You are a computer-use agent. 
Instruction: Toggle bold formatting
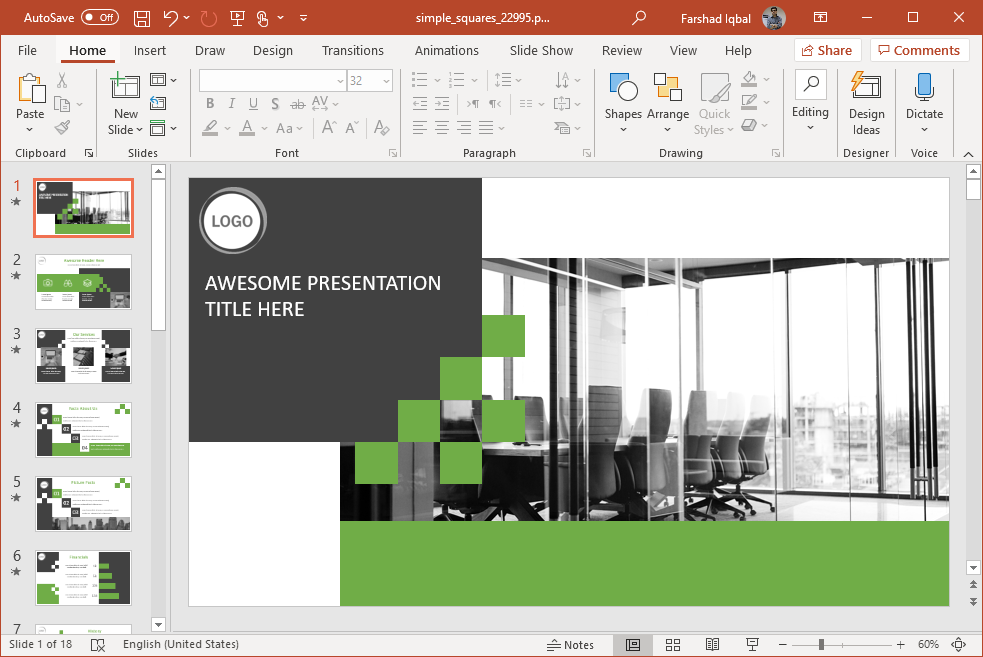coord(210,103)
